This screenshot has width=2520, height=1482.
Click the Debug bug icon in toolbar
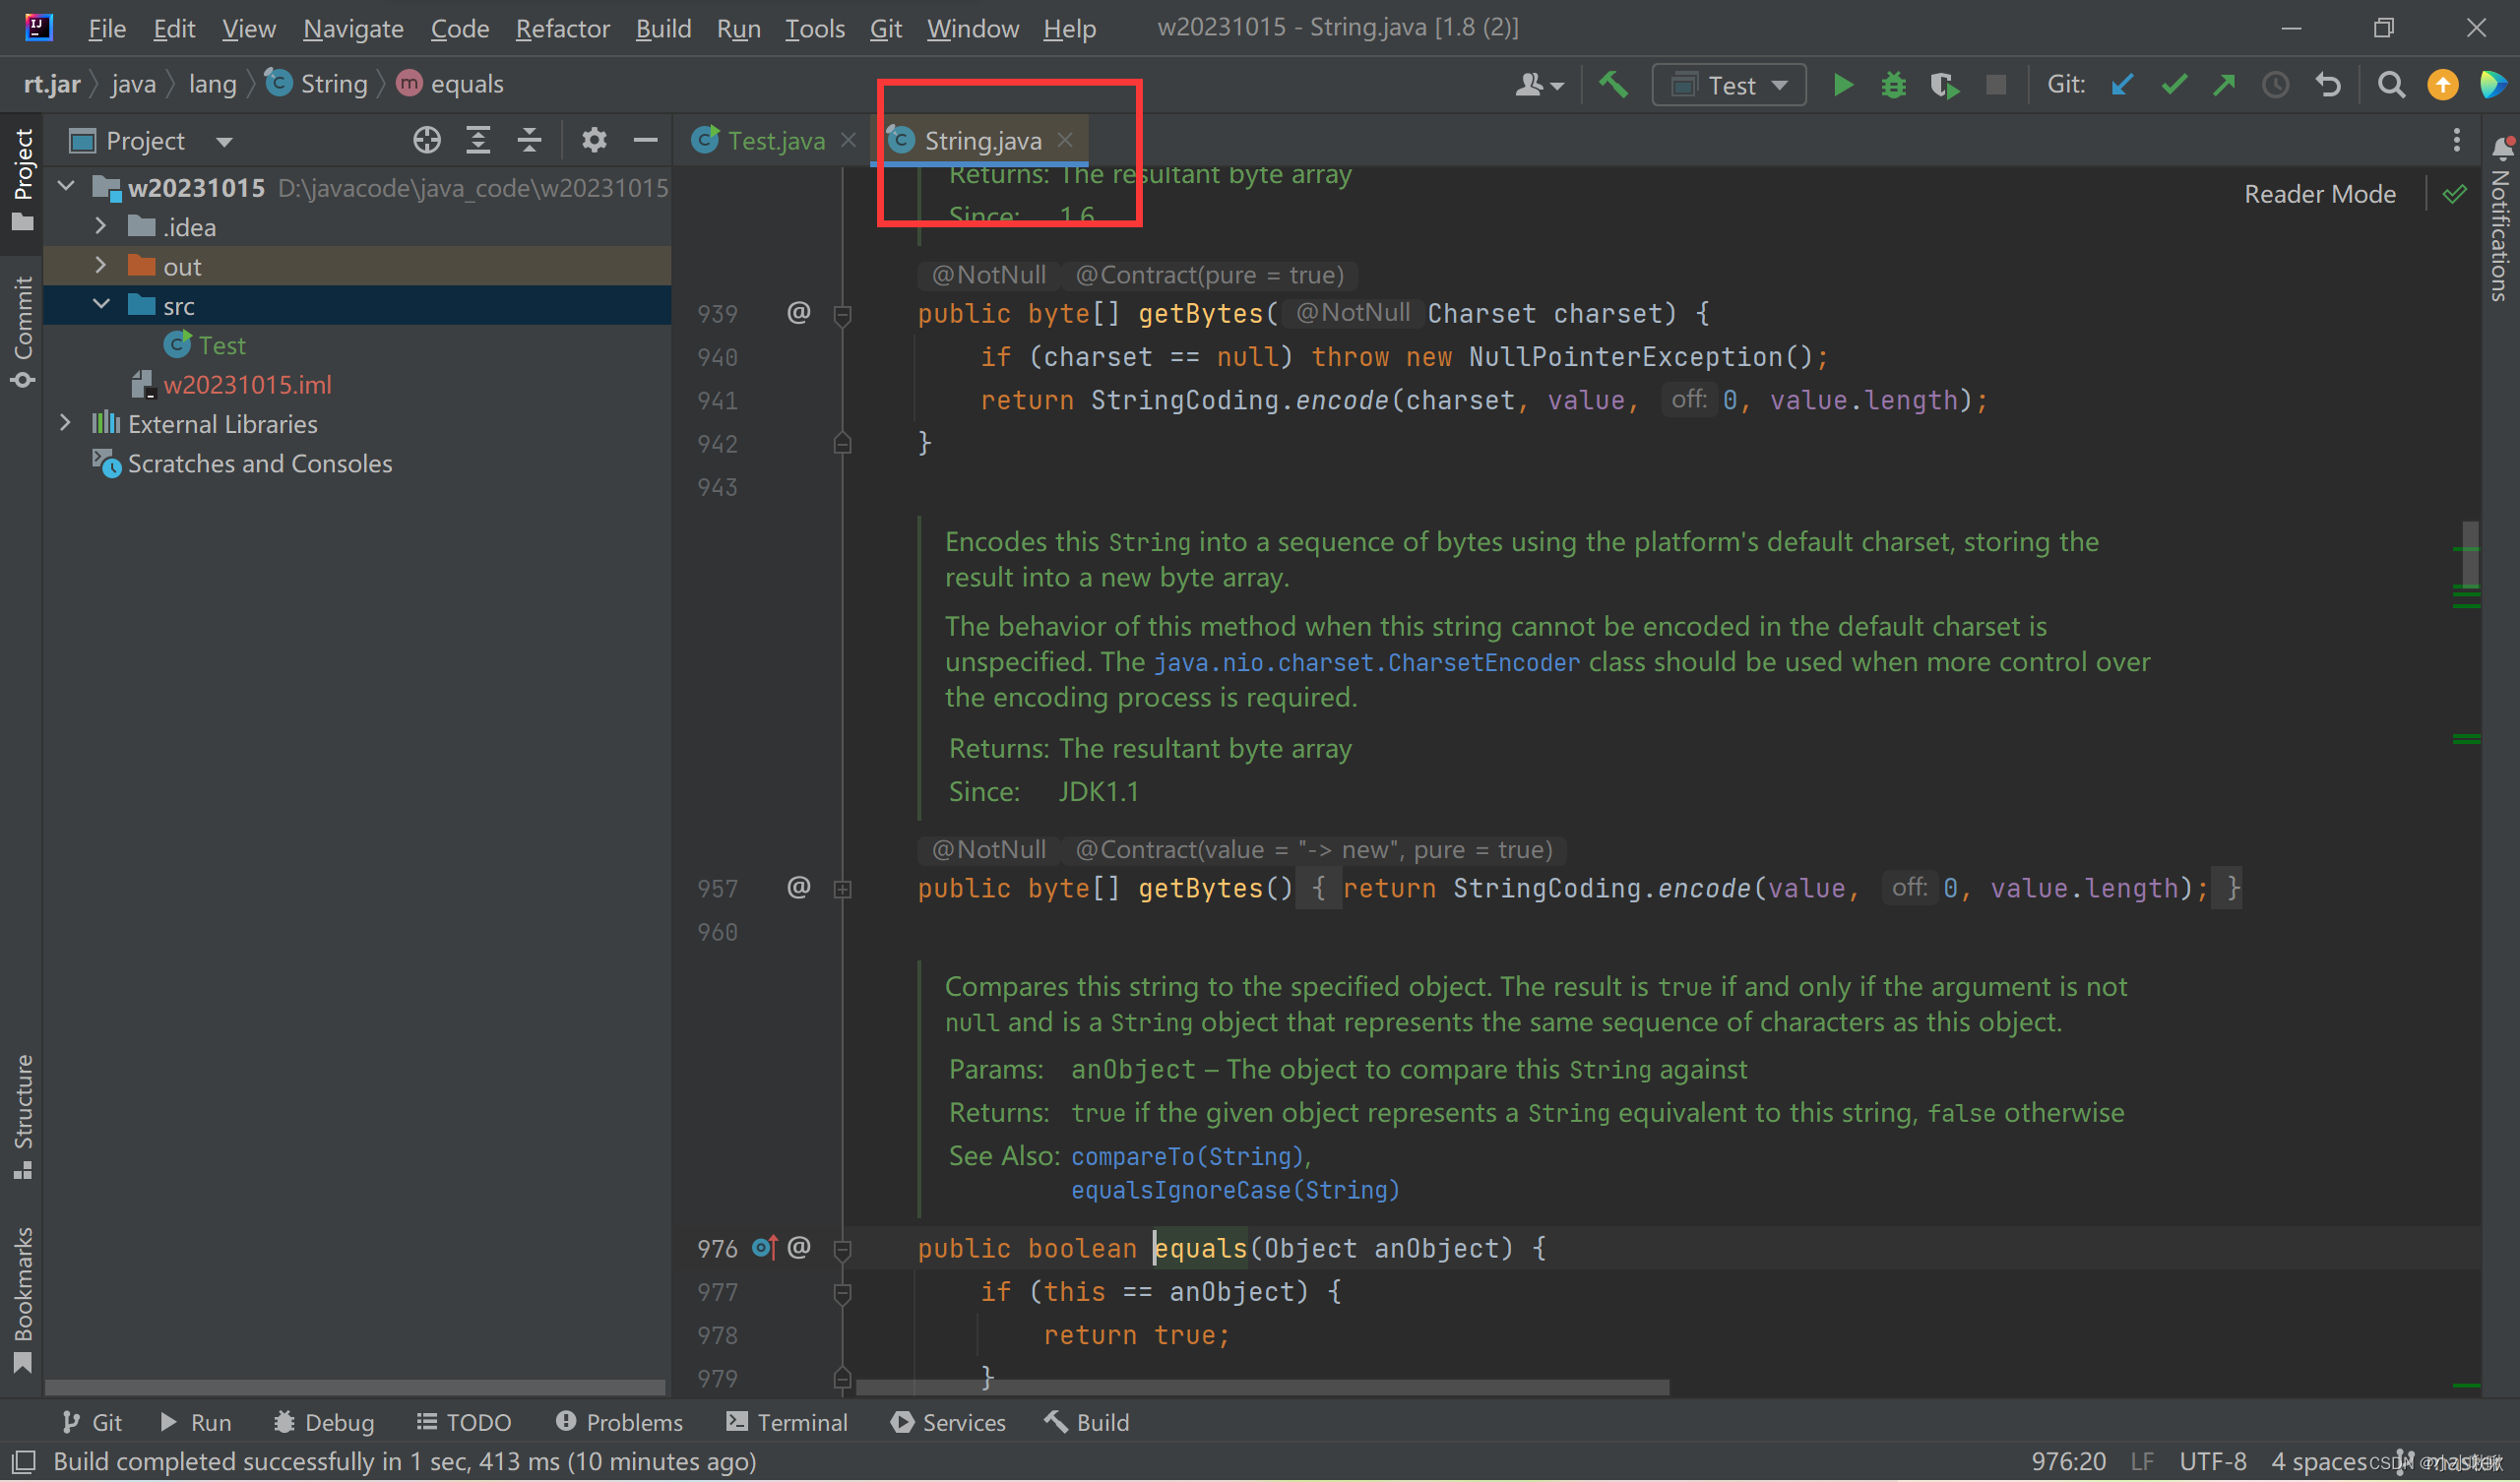click(x=1893, y=85)
